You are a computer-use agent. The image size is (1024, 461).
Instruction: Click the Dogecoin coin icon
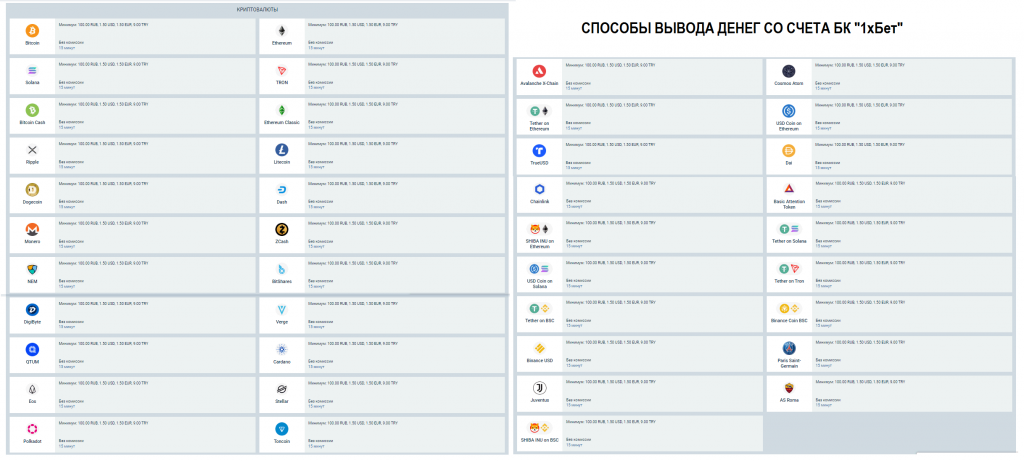[32, 189]
